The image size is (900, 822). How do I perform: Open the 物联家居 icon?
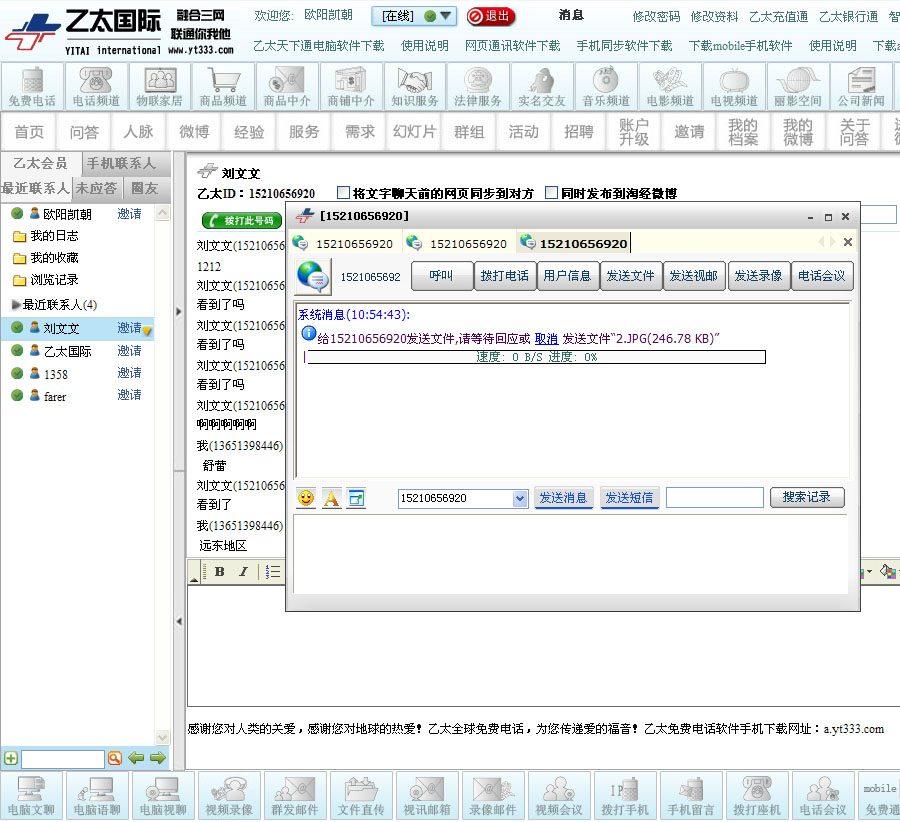(x=160, y=87)
